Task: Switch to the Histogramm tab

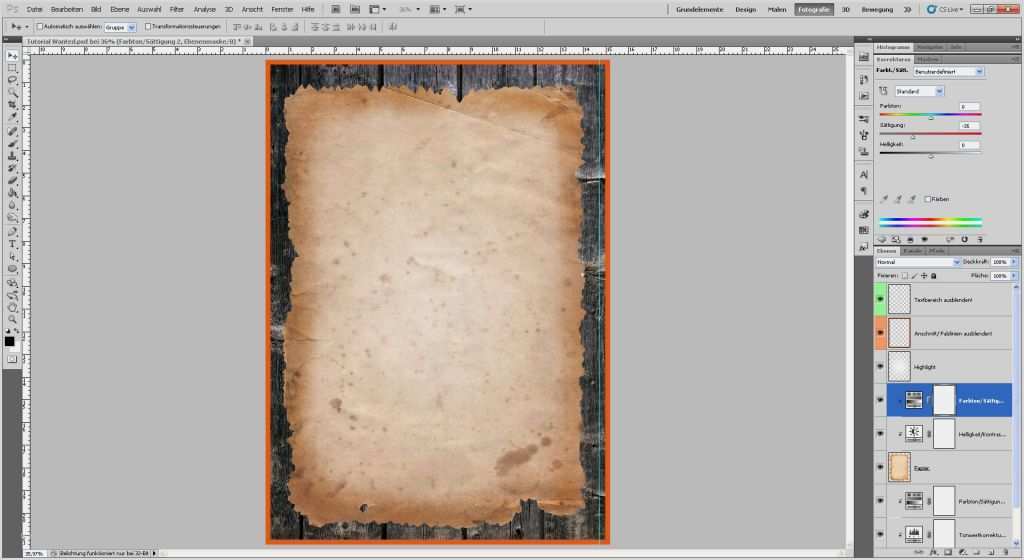Action: coord(893,47)
